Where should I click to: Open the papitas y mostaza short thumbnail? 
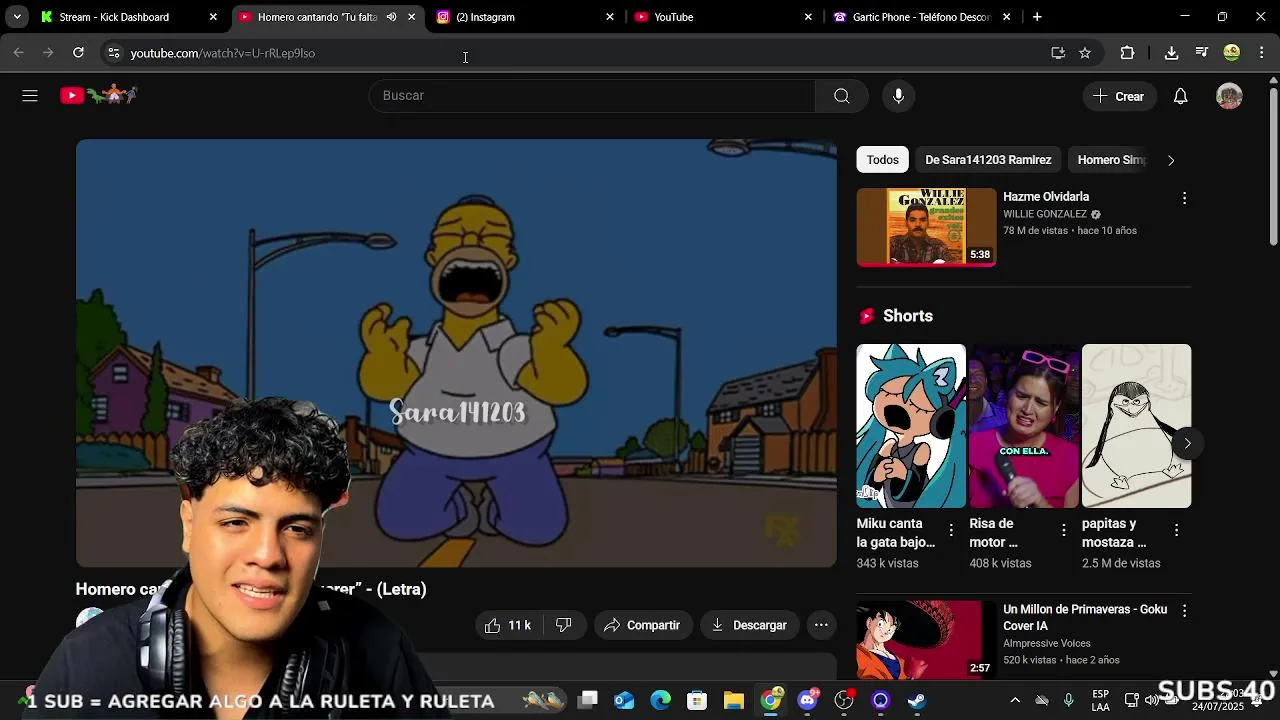tap(1136, 426)
